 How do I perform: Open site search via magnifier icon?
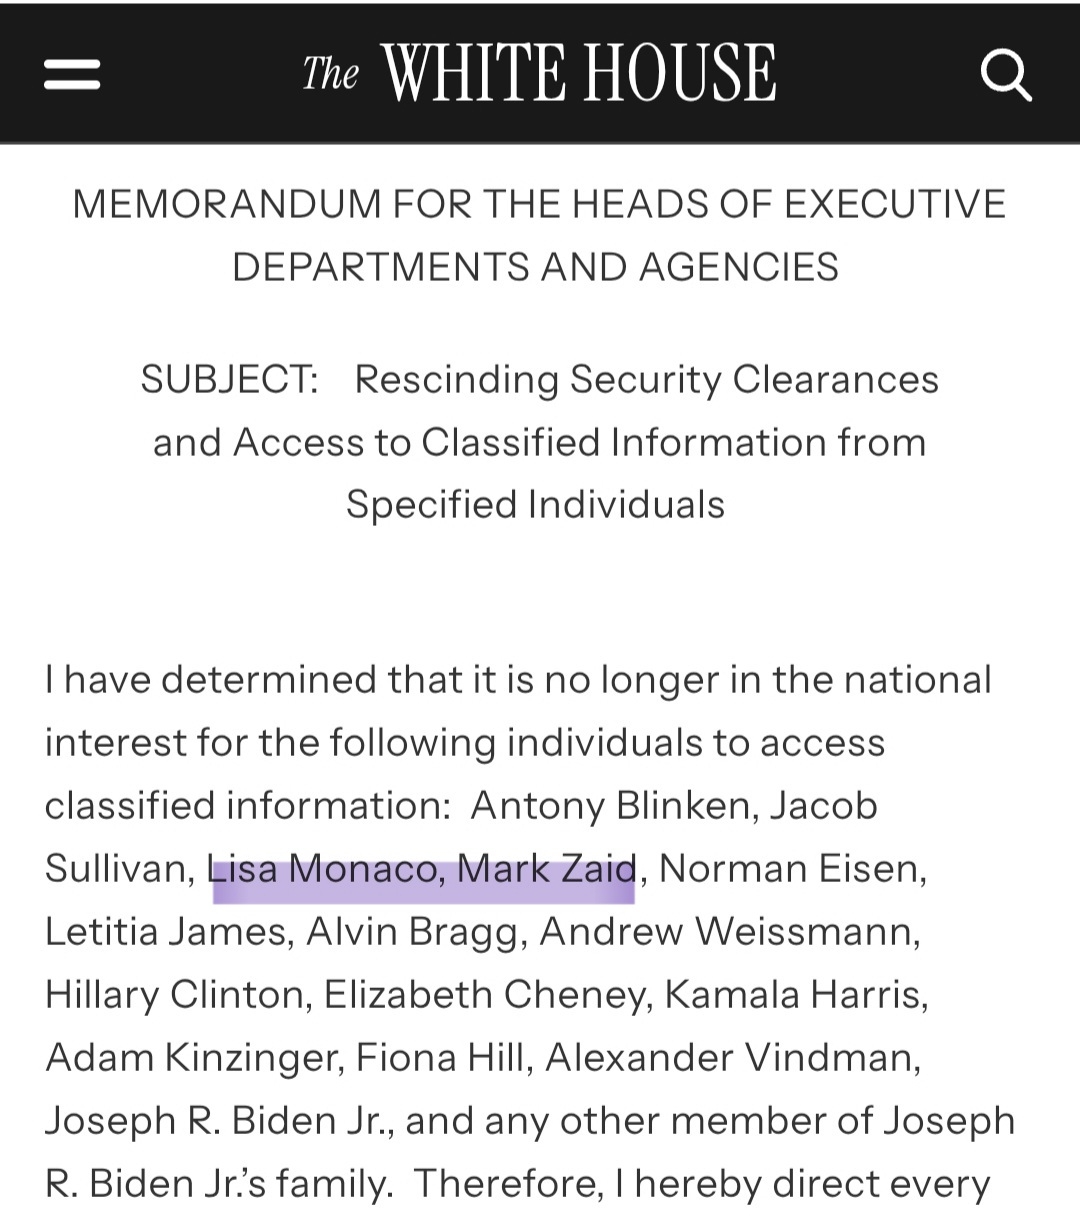[x=1004, y=75]
